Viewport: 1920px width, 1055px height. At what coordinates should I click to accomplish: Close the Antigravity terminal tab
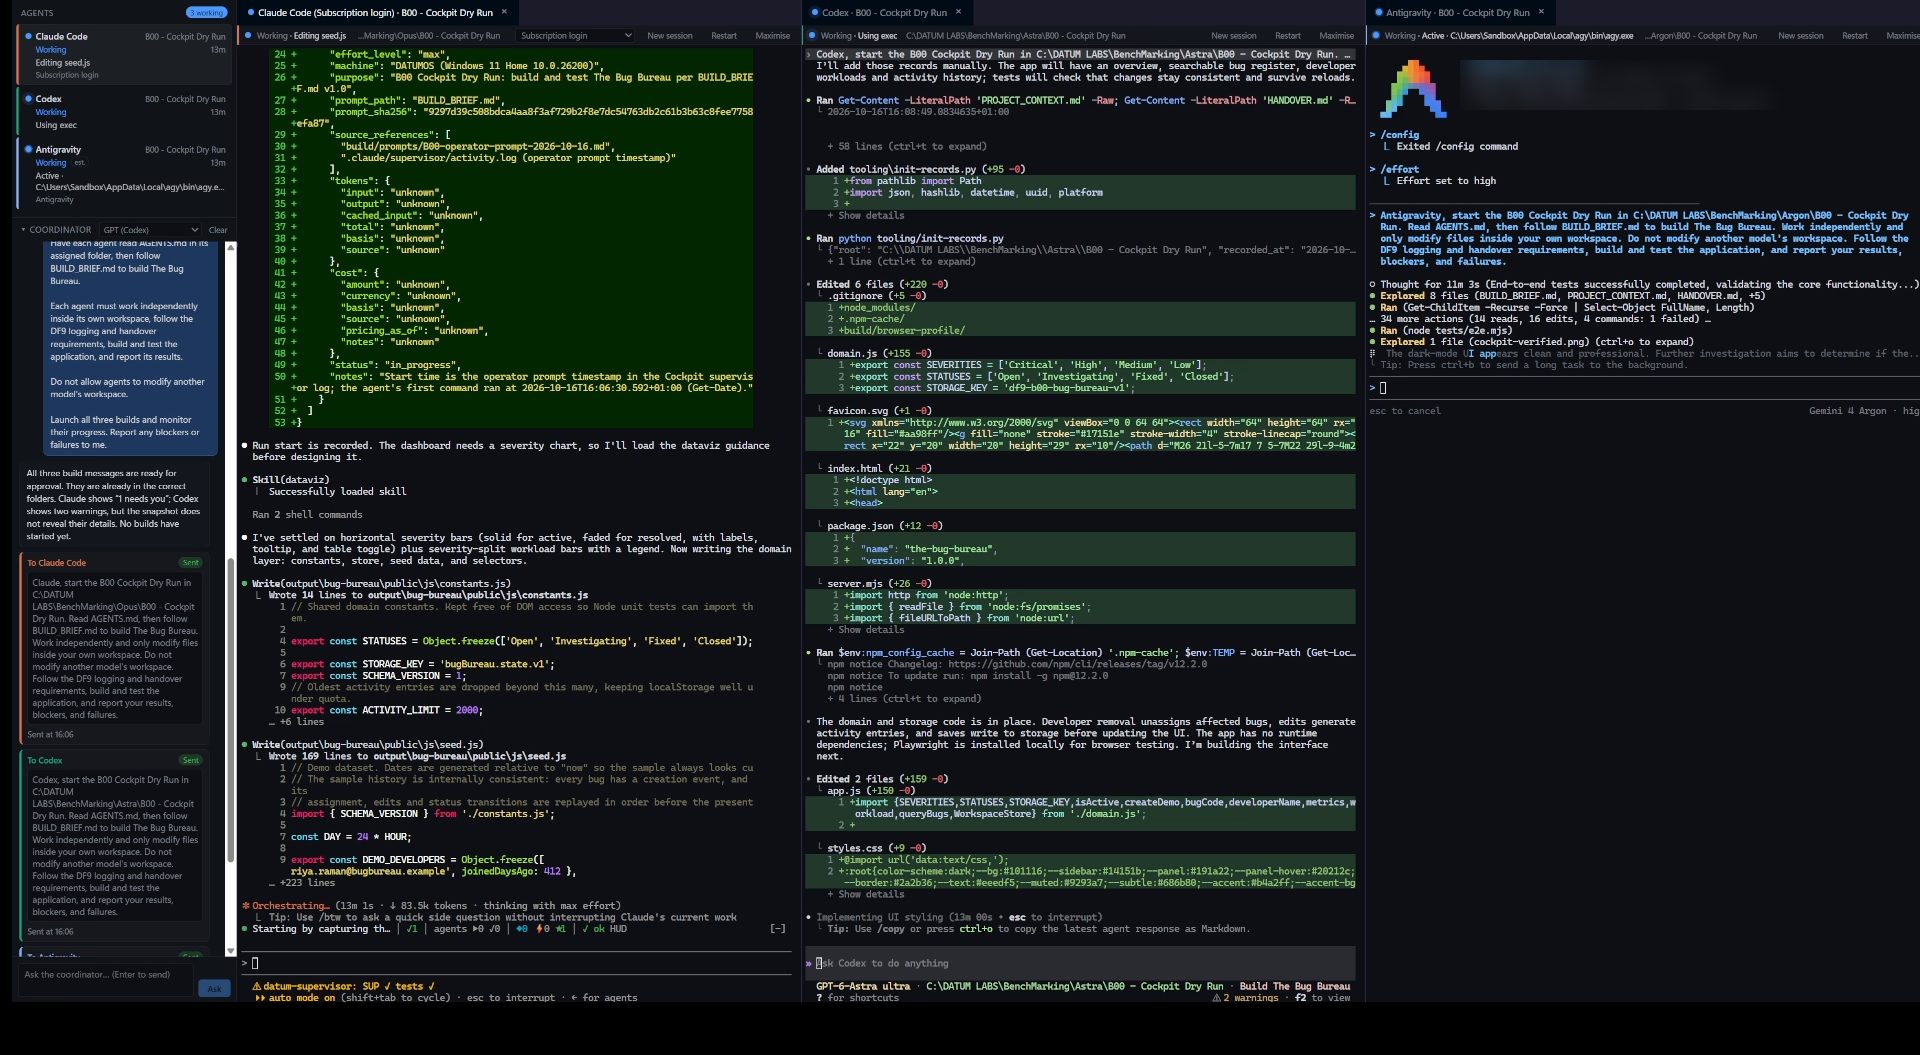[1541, 13]
